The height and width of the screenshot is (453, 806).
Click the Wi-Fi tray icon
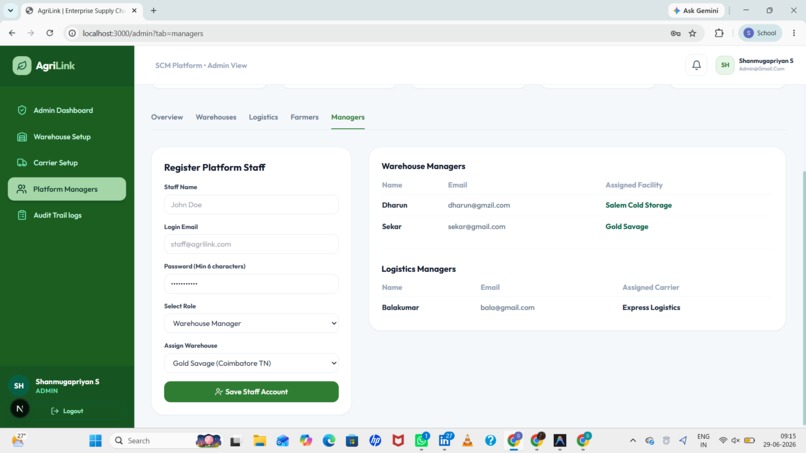tap(723, 441)
